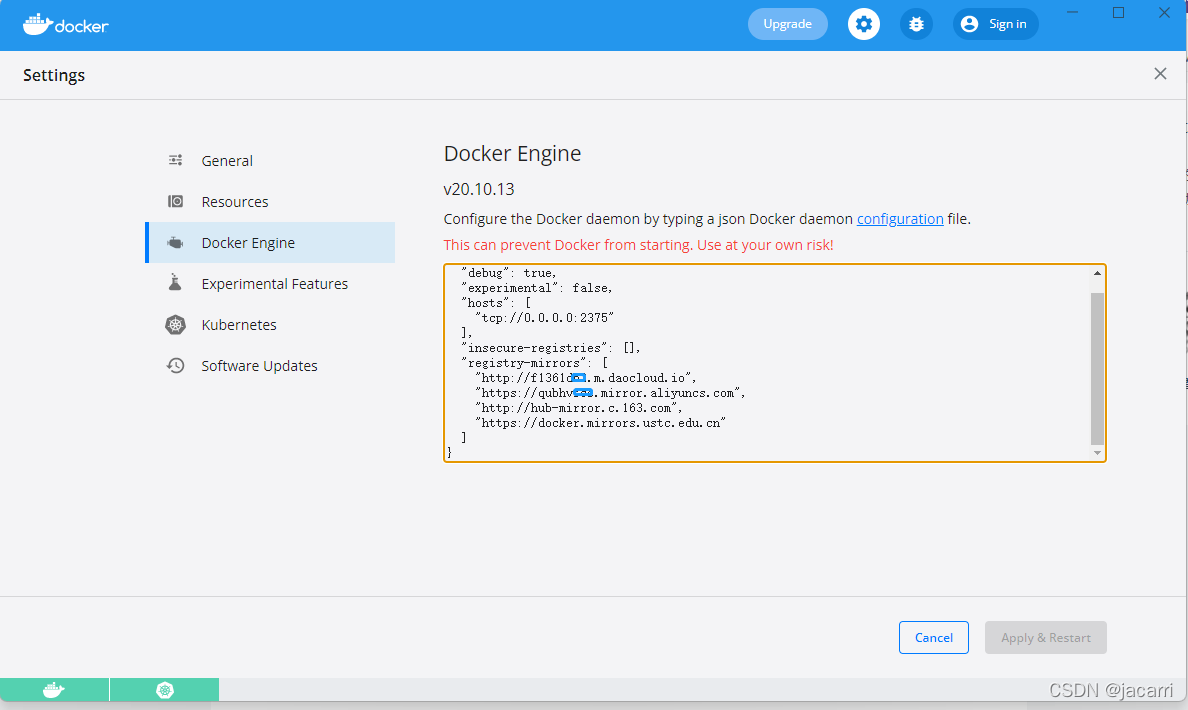The height and width of the screenshot is (710, 1188).
Task: Click the Kubernetes status icon at bottom
Action: [x=164, y=690]
